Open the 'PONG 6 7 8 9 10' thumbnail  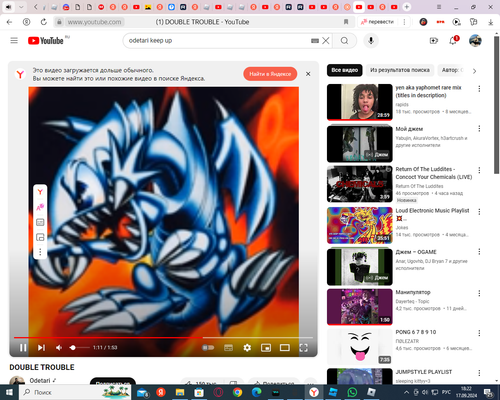tap(360, 347)
